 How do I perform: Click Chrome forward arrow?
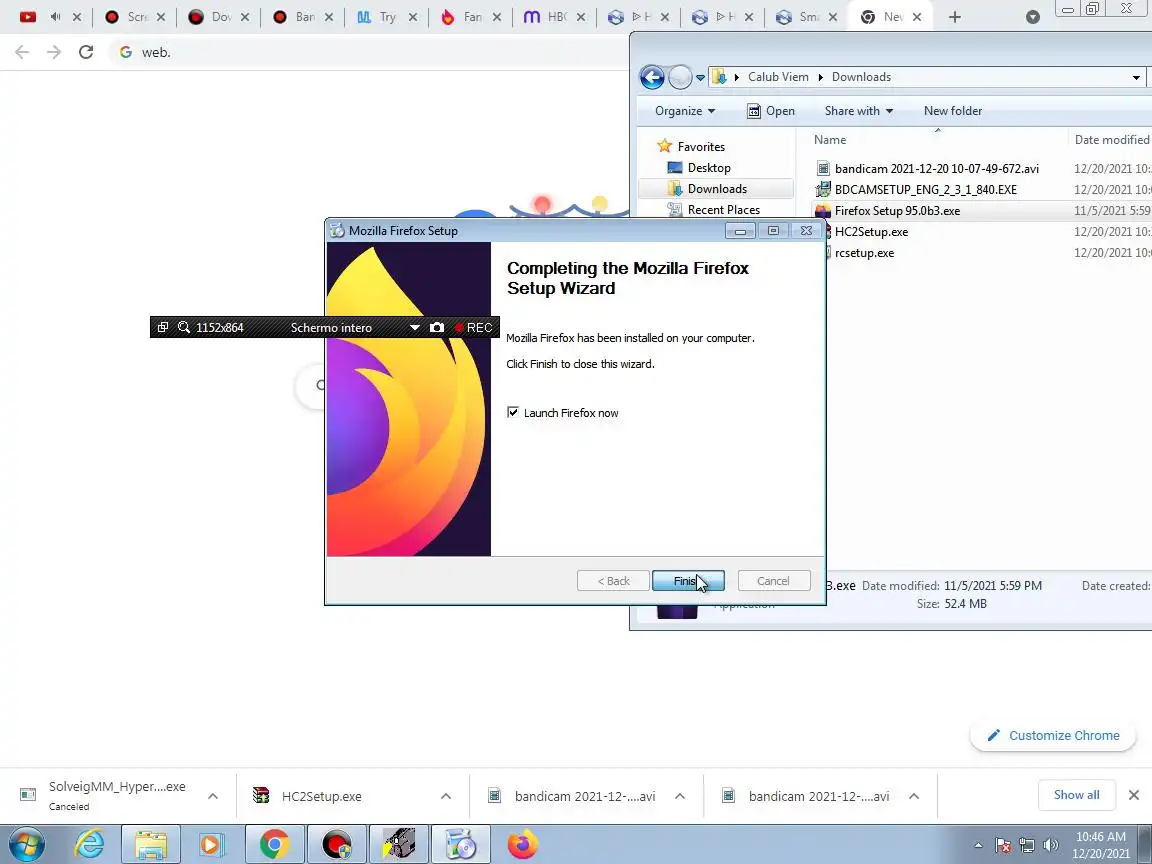pyautogui.click(x=54, y=52)
